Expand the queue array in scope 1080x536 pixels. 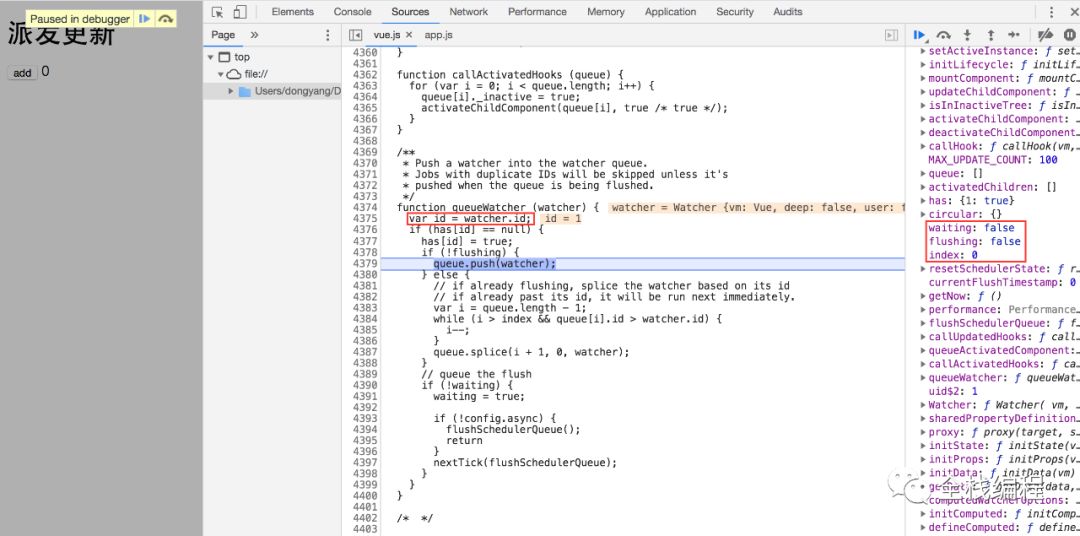(924, 174)
